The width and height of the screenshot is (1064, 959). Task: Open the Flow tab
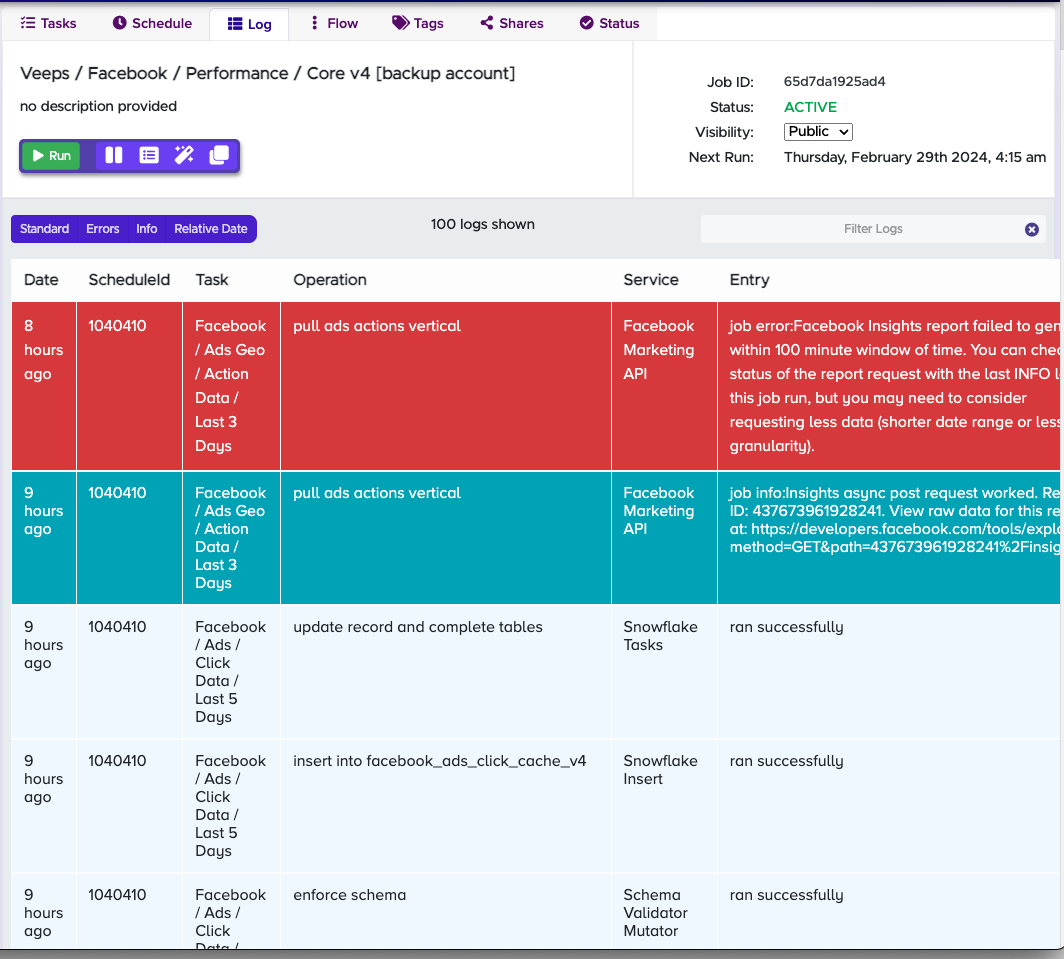334,23
